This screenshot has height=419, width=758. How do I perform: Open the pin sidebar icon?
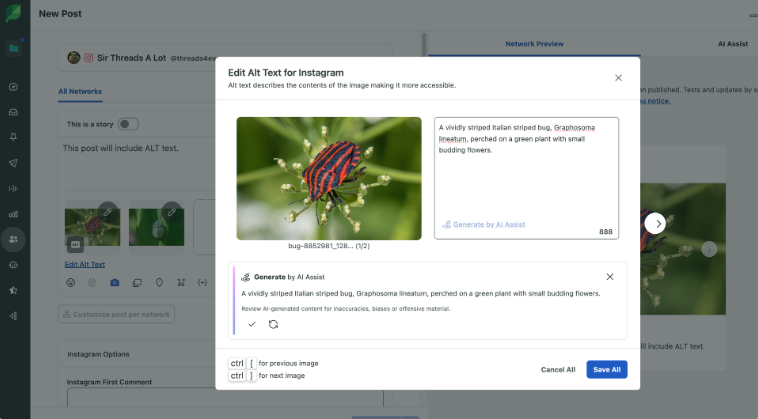coord(14,137)
